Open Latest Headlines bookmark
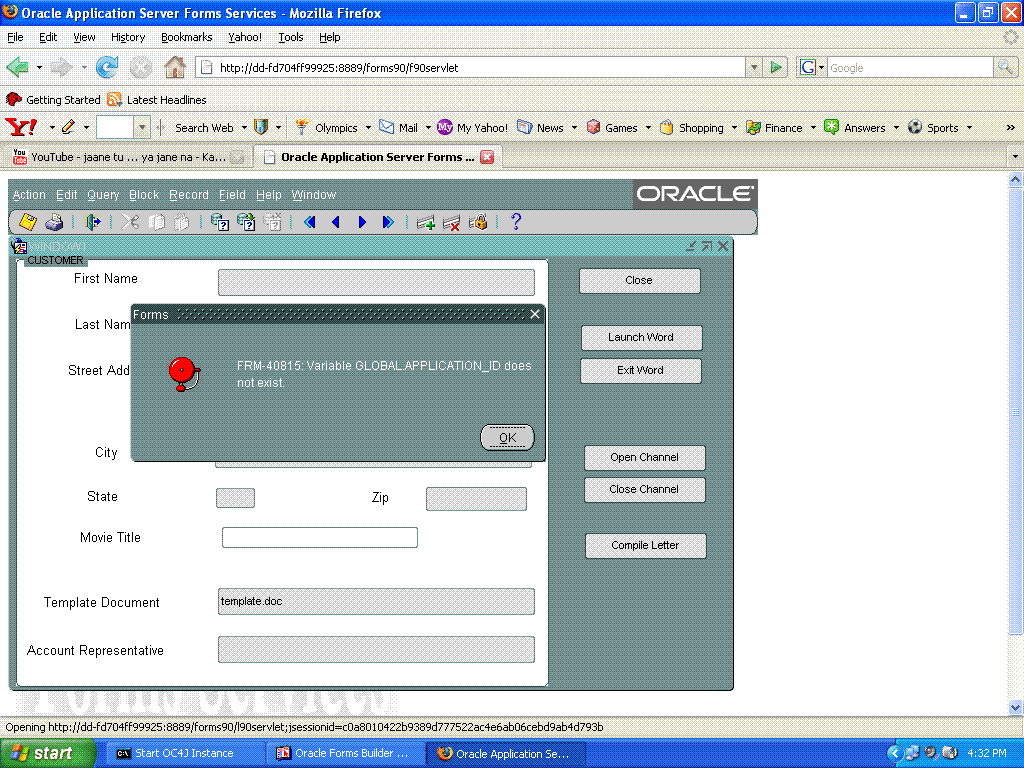Screen dimensions: 1024x768 (x=157, y=99)
